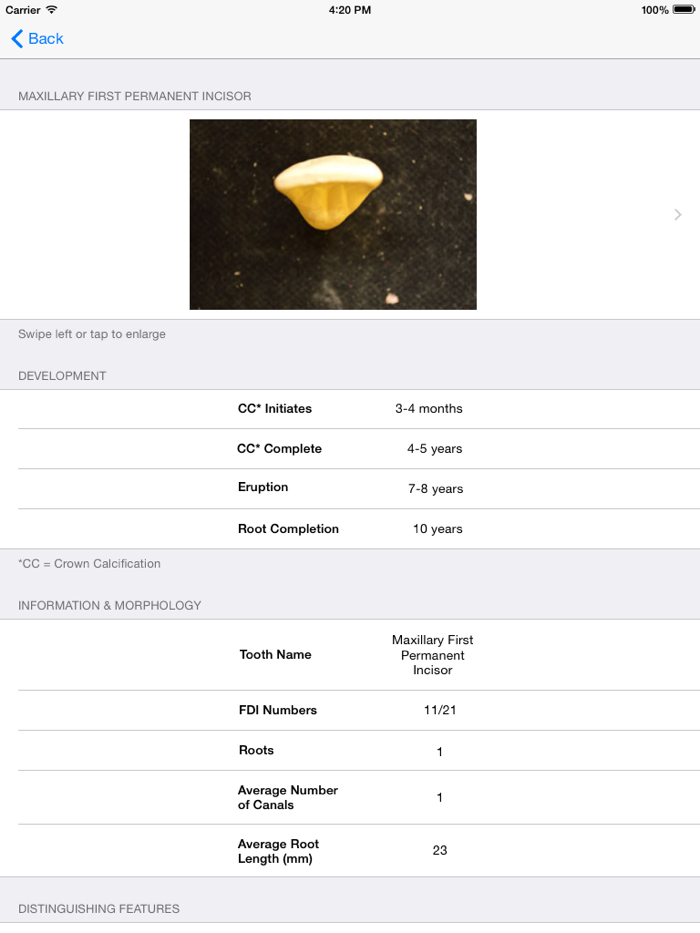
Task: Tap the right chevron beside the tooth image
Action: click(x=677, y=214)
